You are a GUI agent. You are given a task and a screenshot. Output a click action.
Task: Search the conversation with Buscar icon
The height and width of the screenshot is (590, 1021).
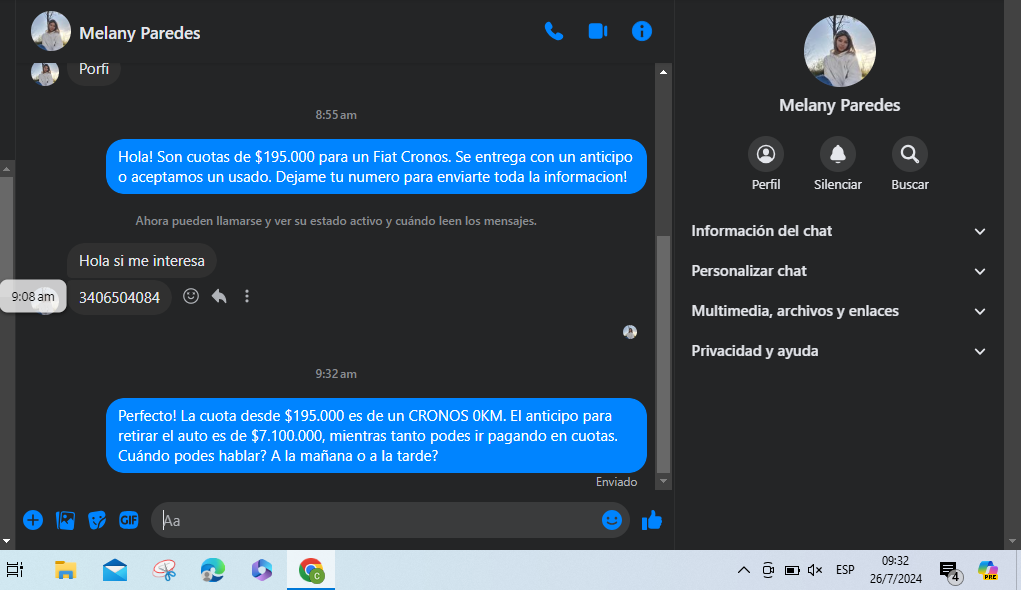pos(910,154)
